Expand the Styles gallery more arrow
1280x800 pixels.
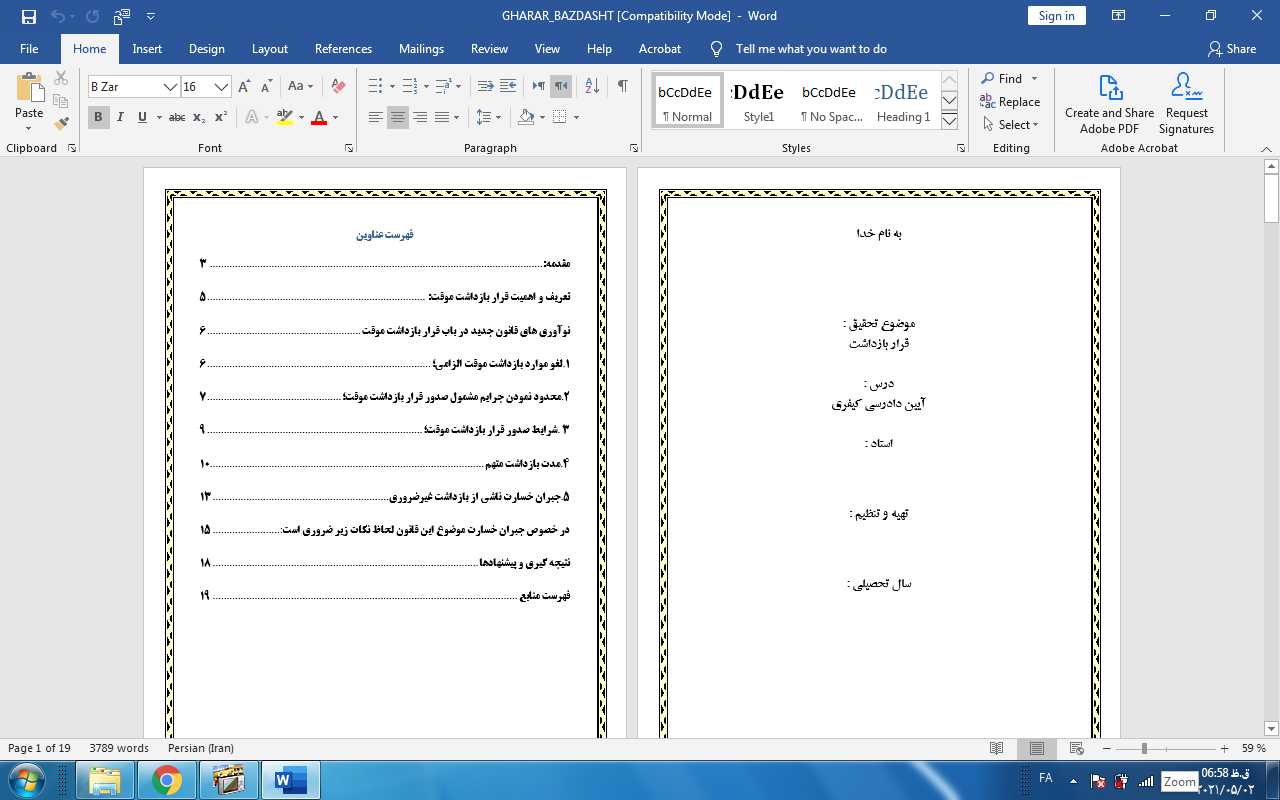950,121
